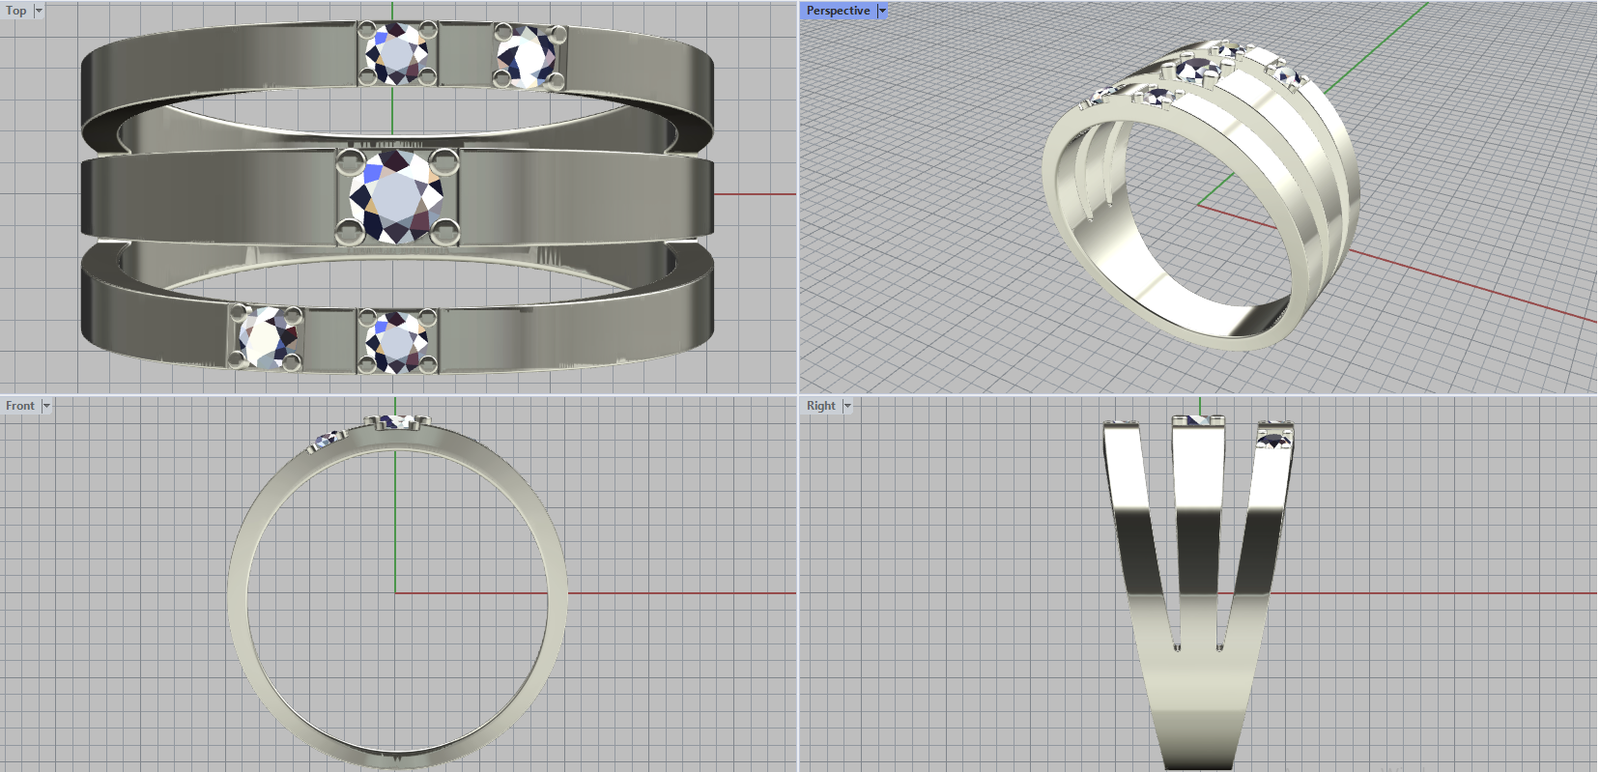
Task: Open the Top viewport dropdown arrow
Action: (x=39, y=11)
